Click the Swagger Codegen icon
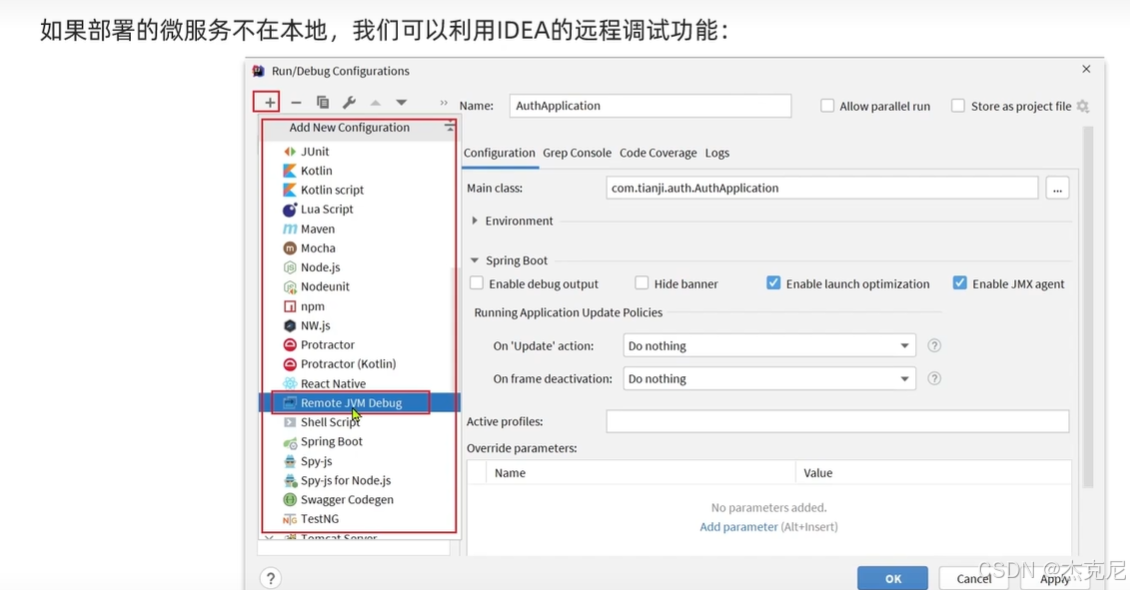 pos(290,499)
